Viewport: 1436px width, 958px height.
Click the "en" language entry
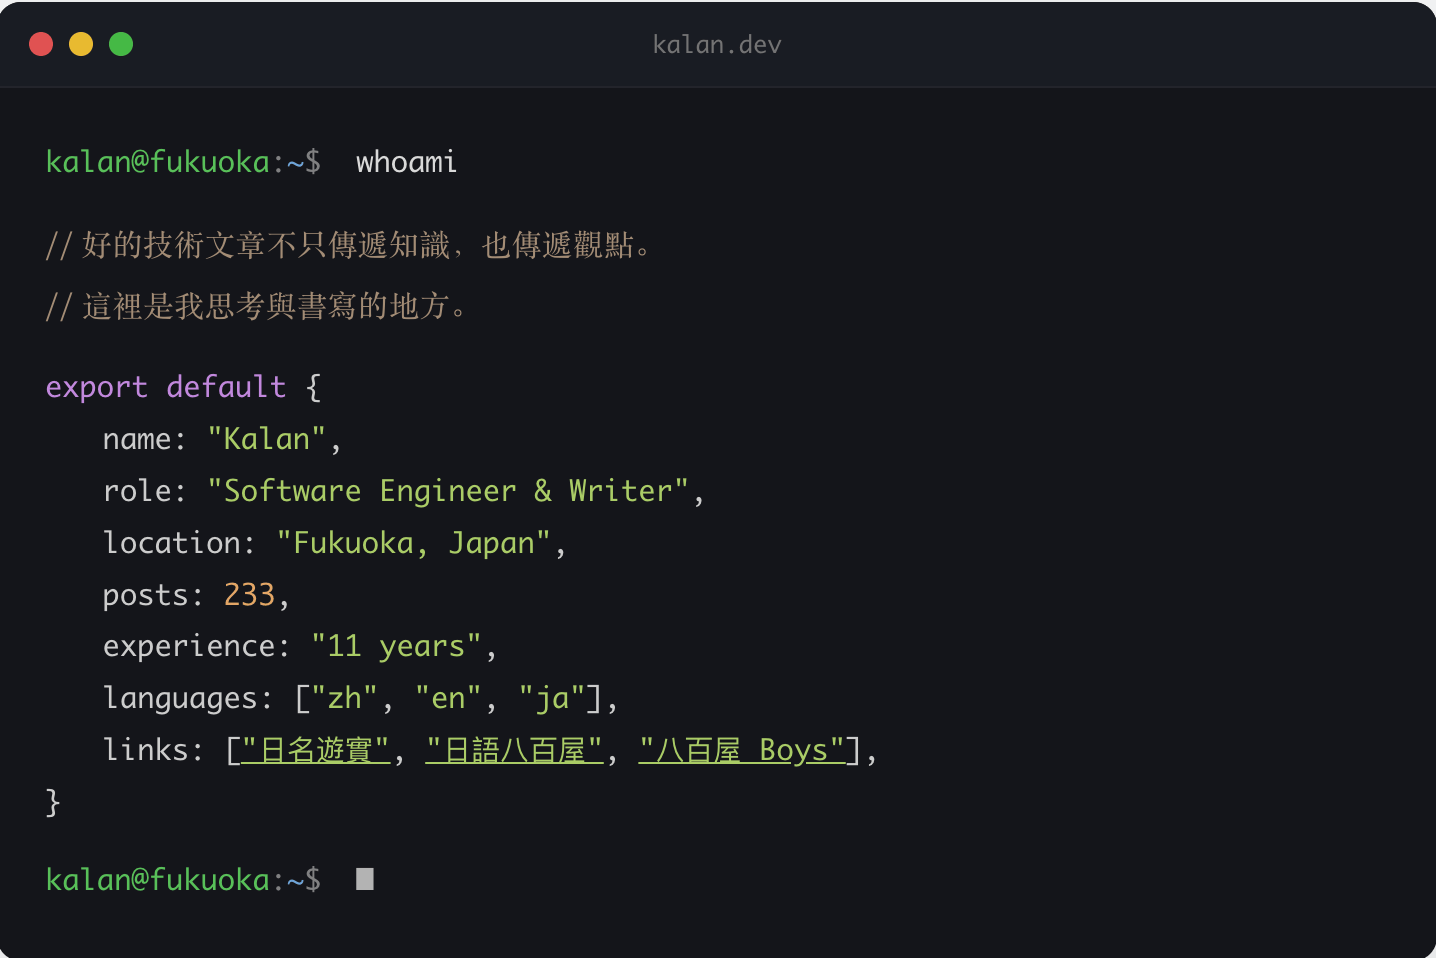coord(448,698)
